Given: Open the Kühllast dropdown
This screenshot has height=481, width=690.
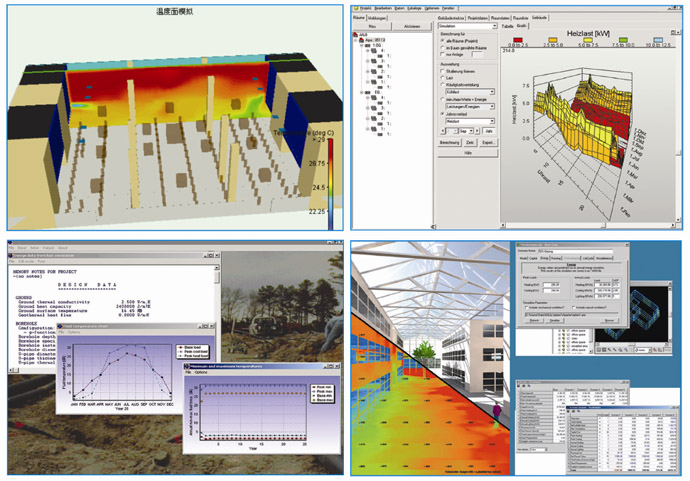Looking at the screenshot, I should tap(470, 92).
